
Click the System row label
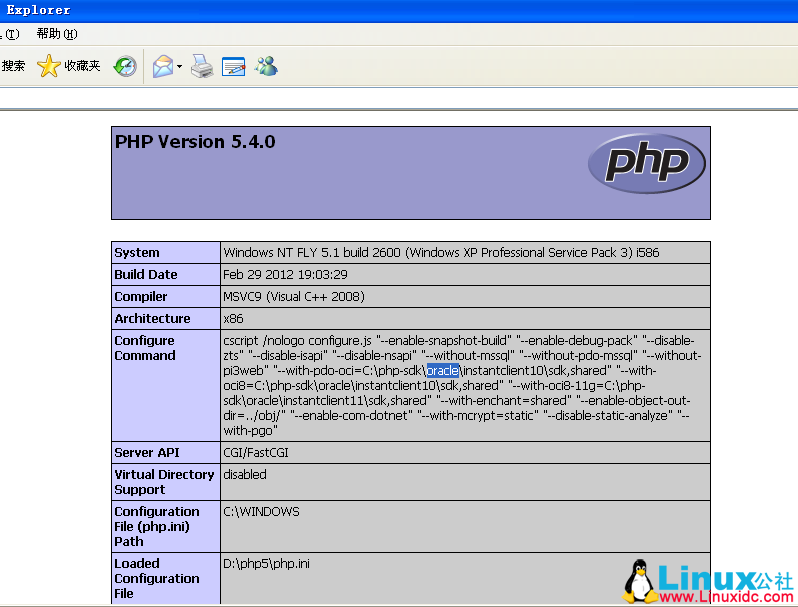[137, 252]
